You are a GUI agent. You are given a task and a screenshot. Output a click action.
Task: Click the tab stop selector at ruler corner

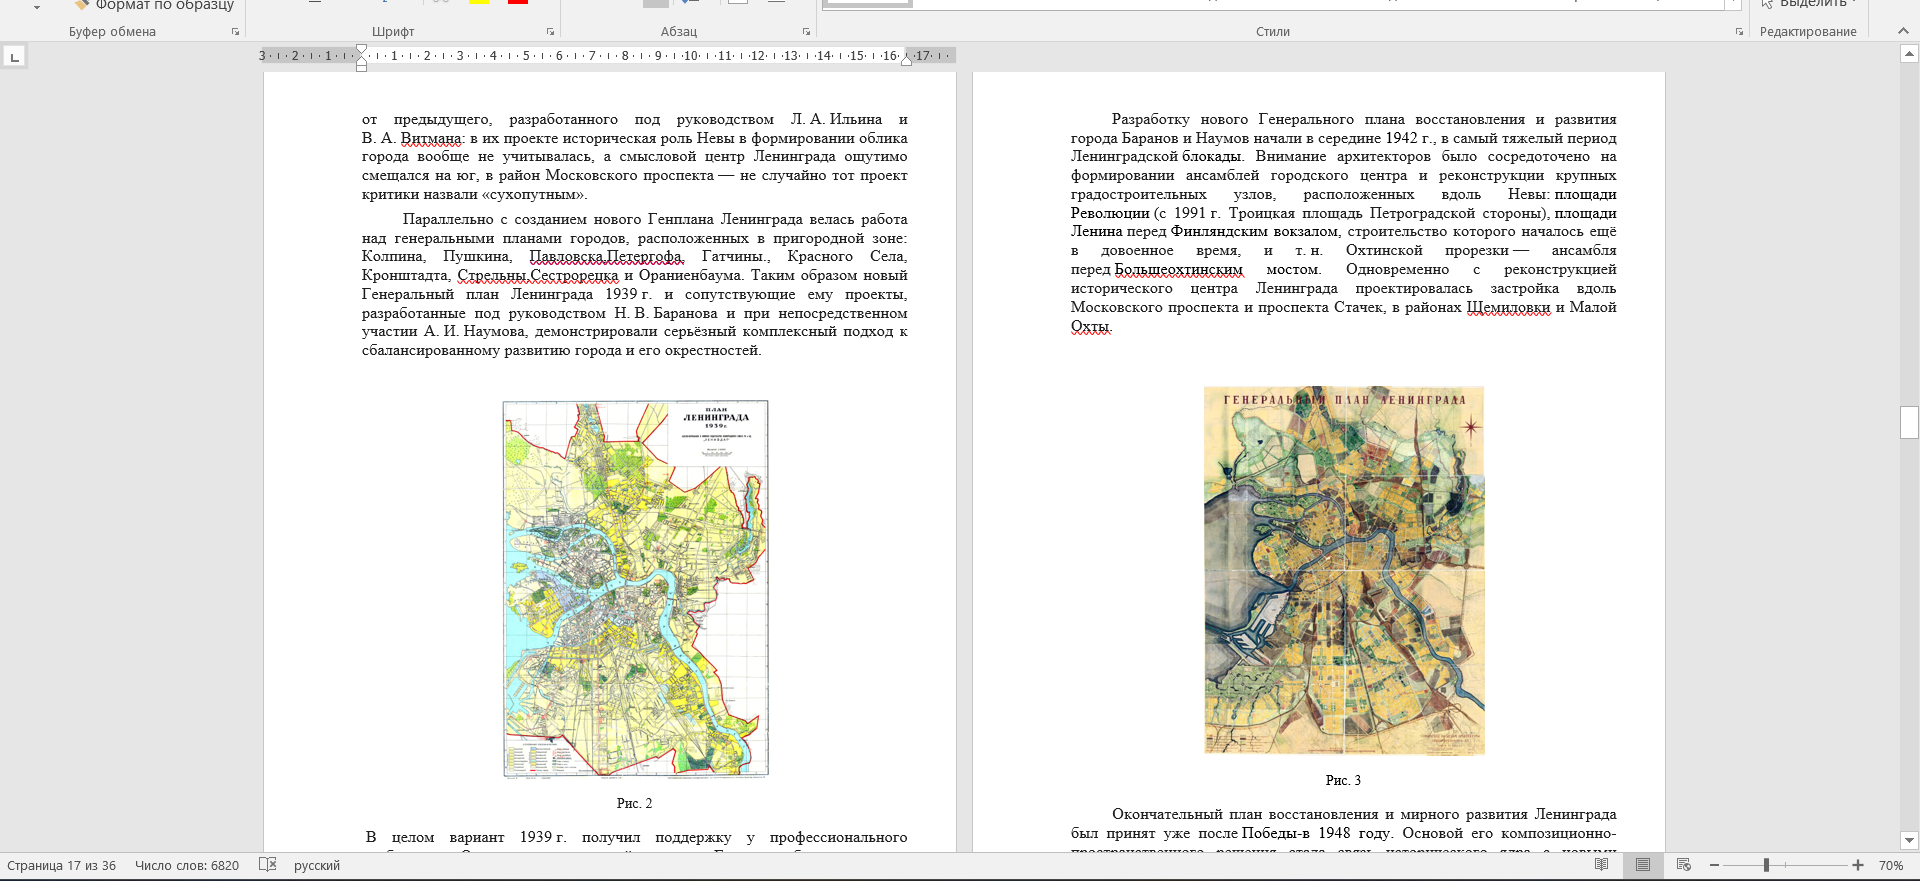(x=14, y=57)
